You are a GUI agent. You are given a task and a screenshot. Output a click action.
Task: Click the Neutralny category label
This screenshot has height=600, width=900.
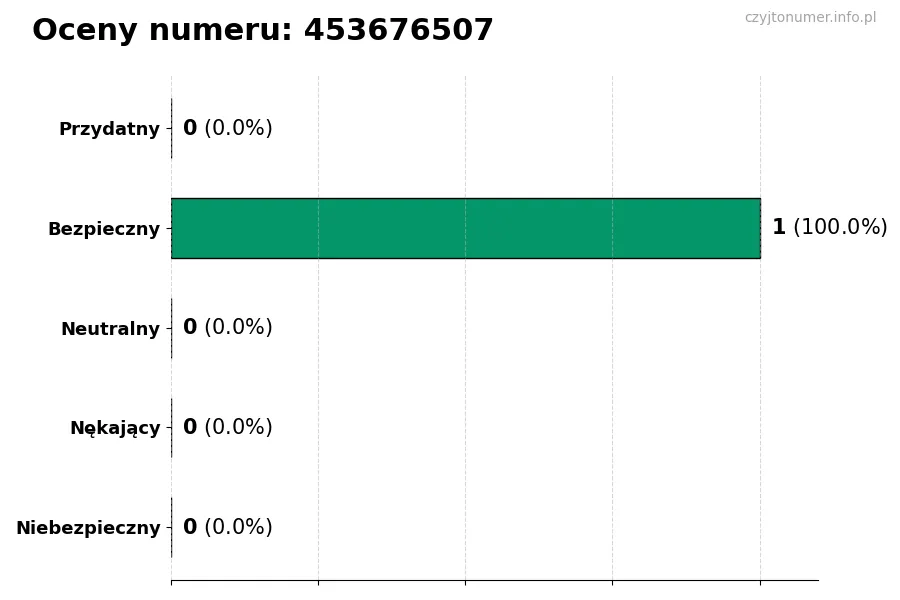110,329
